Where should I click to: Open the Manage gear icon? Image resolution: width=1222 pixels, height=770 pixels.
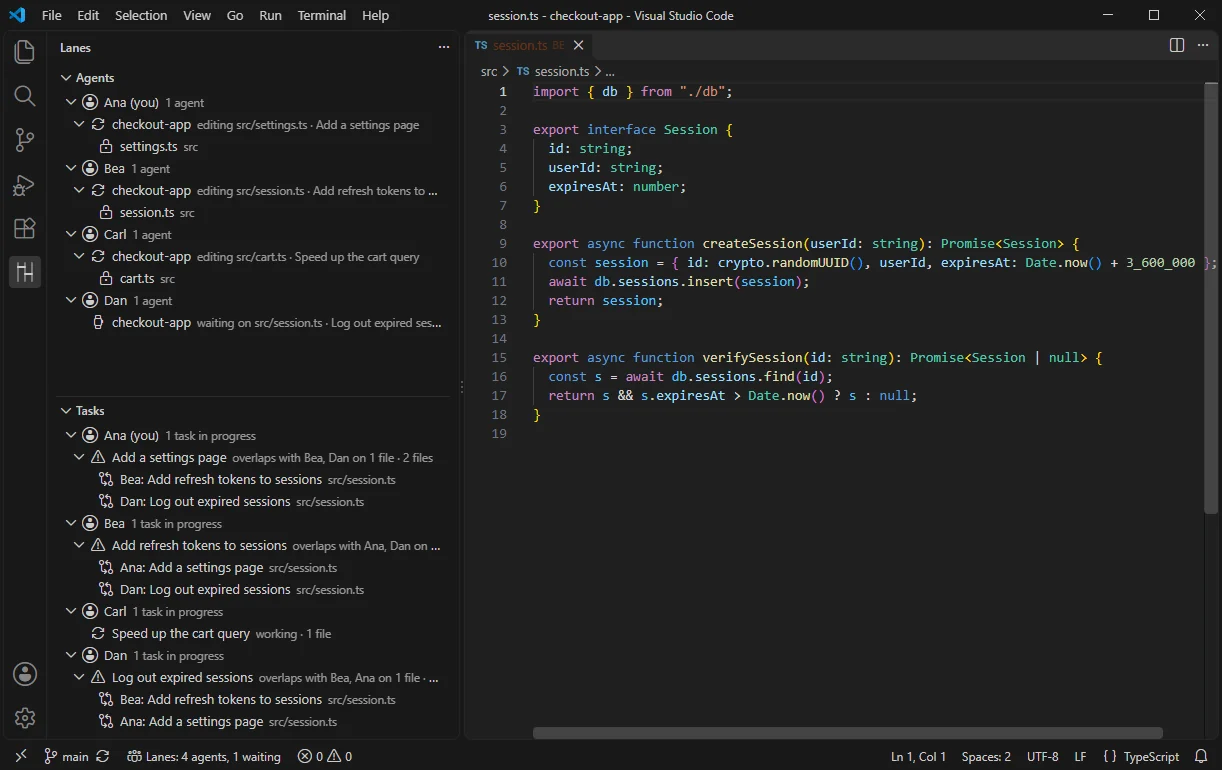(x=25, y=718)
